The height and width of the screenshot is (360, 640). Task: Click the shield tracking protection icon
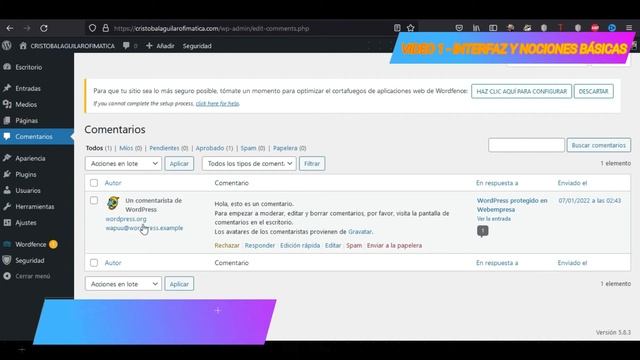tap(92, 28)
